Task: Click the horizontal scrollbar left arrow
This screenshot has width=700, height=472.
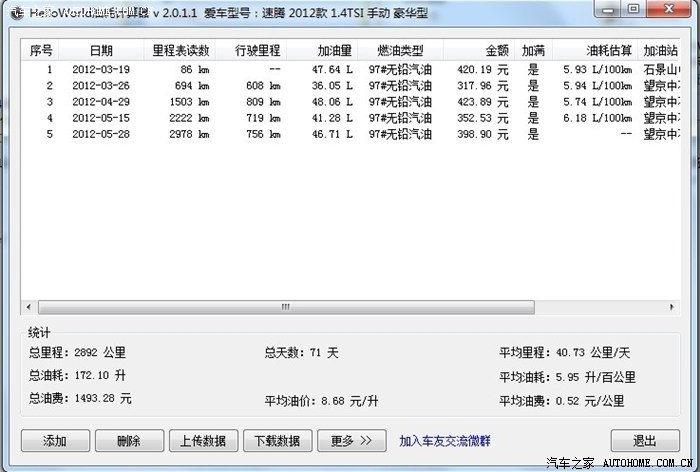Action: click(29, 307)
